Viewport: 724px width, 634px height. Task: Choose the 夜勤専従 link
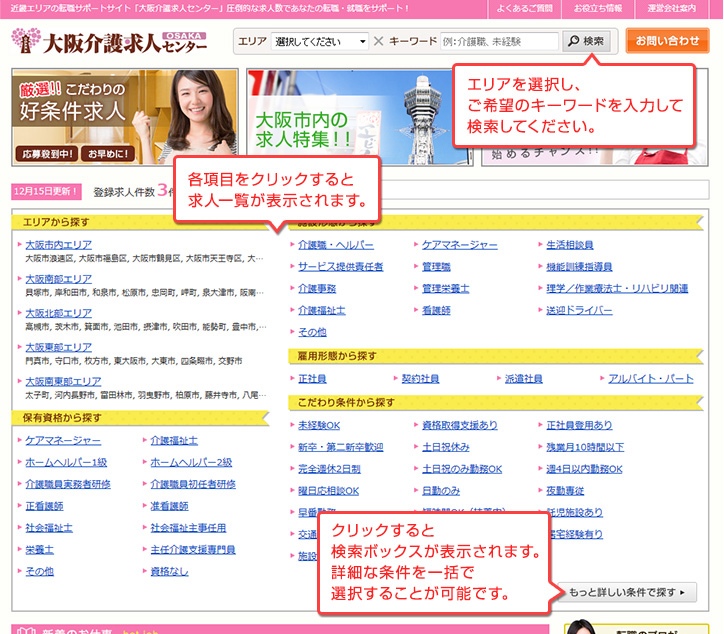tap(565, 490)
